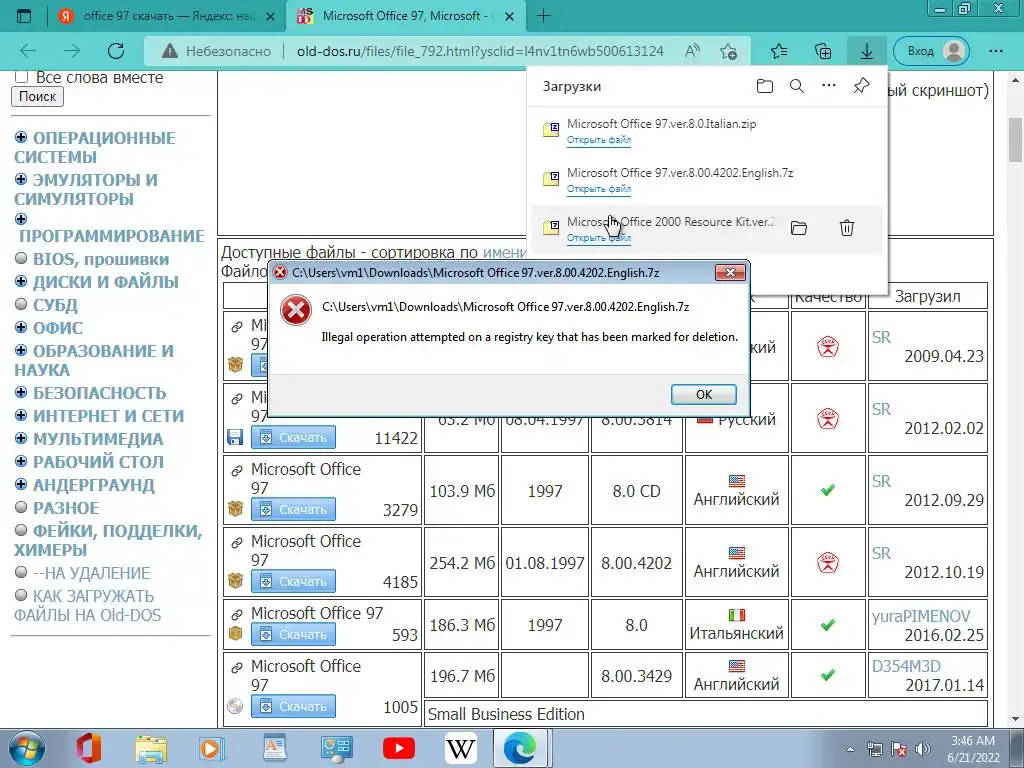Click link icon beside 103.9 Мб Office 97

(x=237, y=470)
